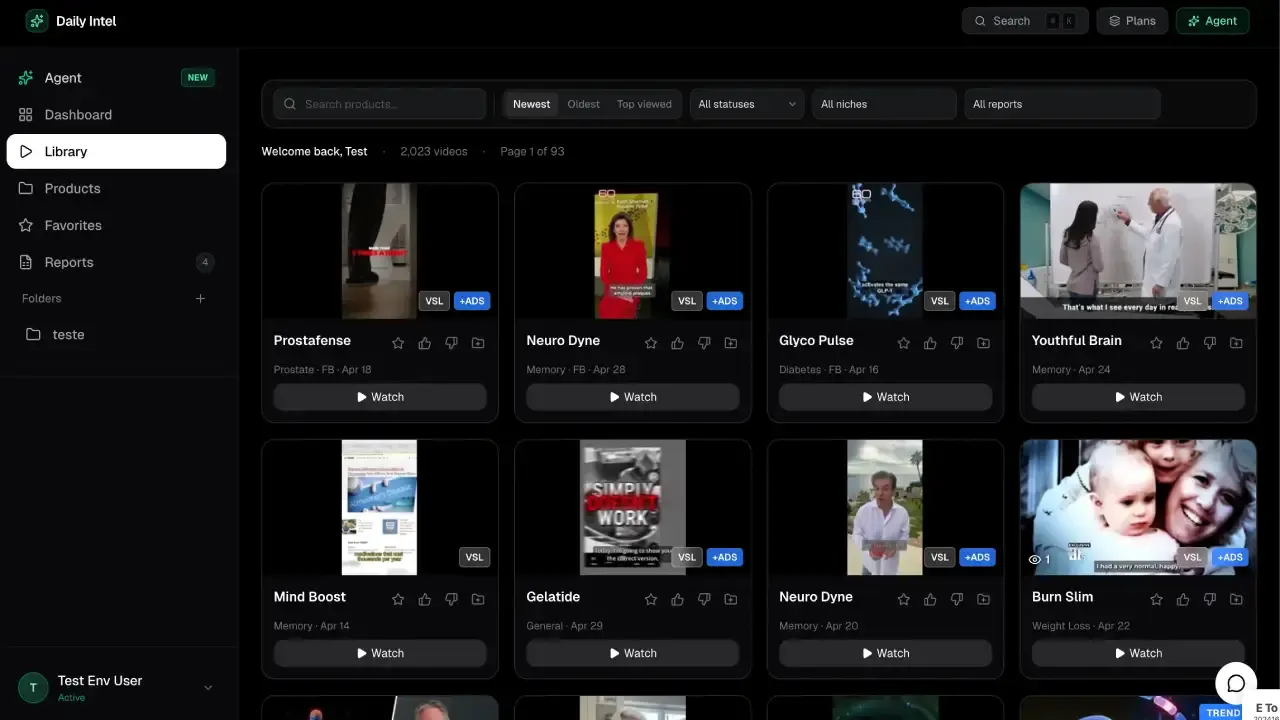Thumbs down the Prostafense video
The width and height of the screenshot is (1280, 720).
(451, 343)
